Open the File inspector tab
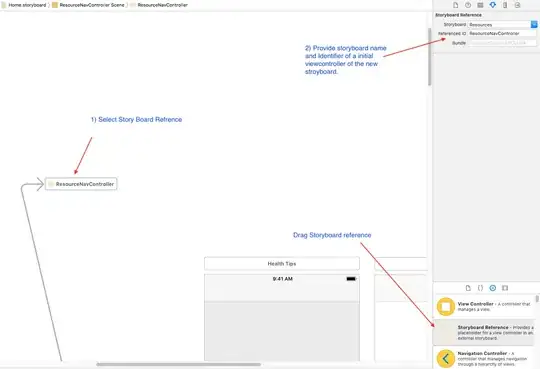Screen dimensions: 540x369 pos(455,5)
